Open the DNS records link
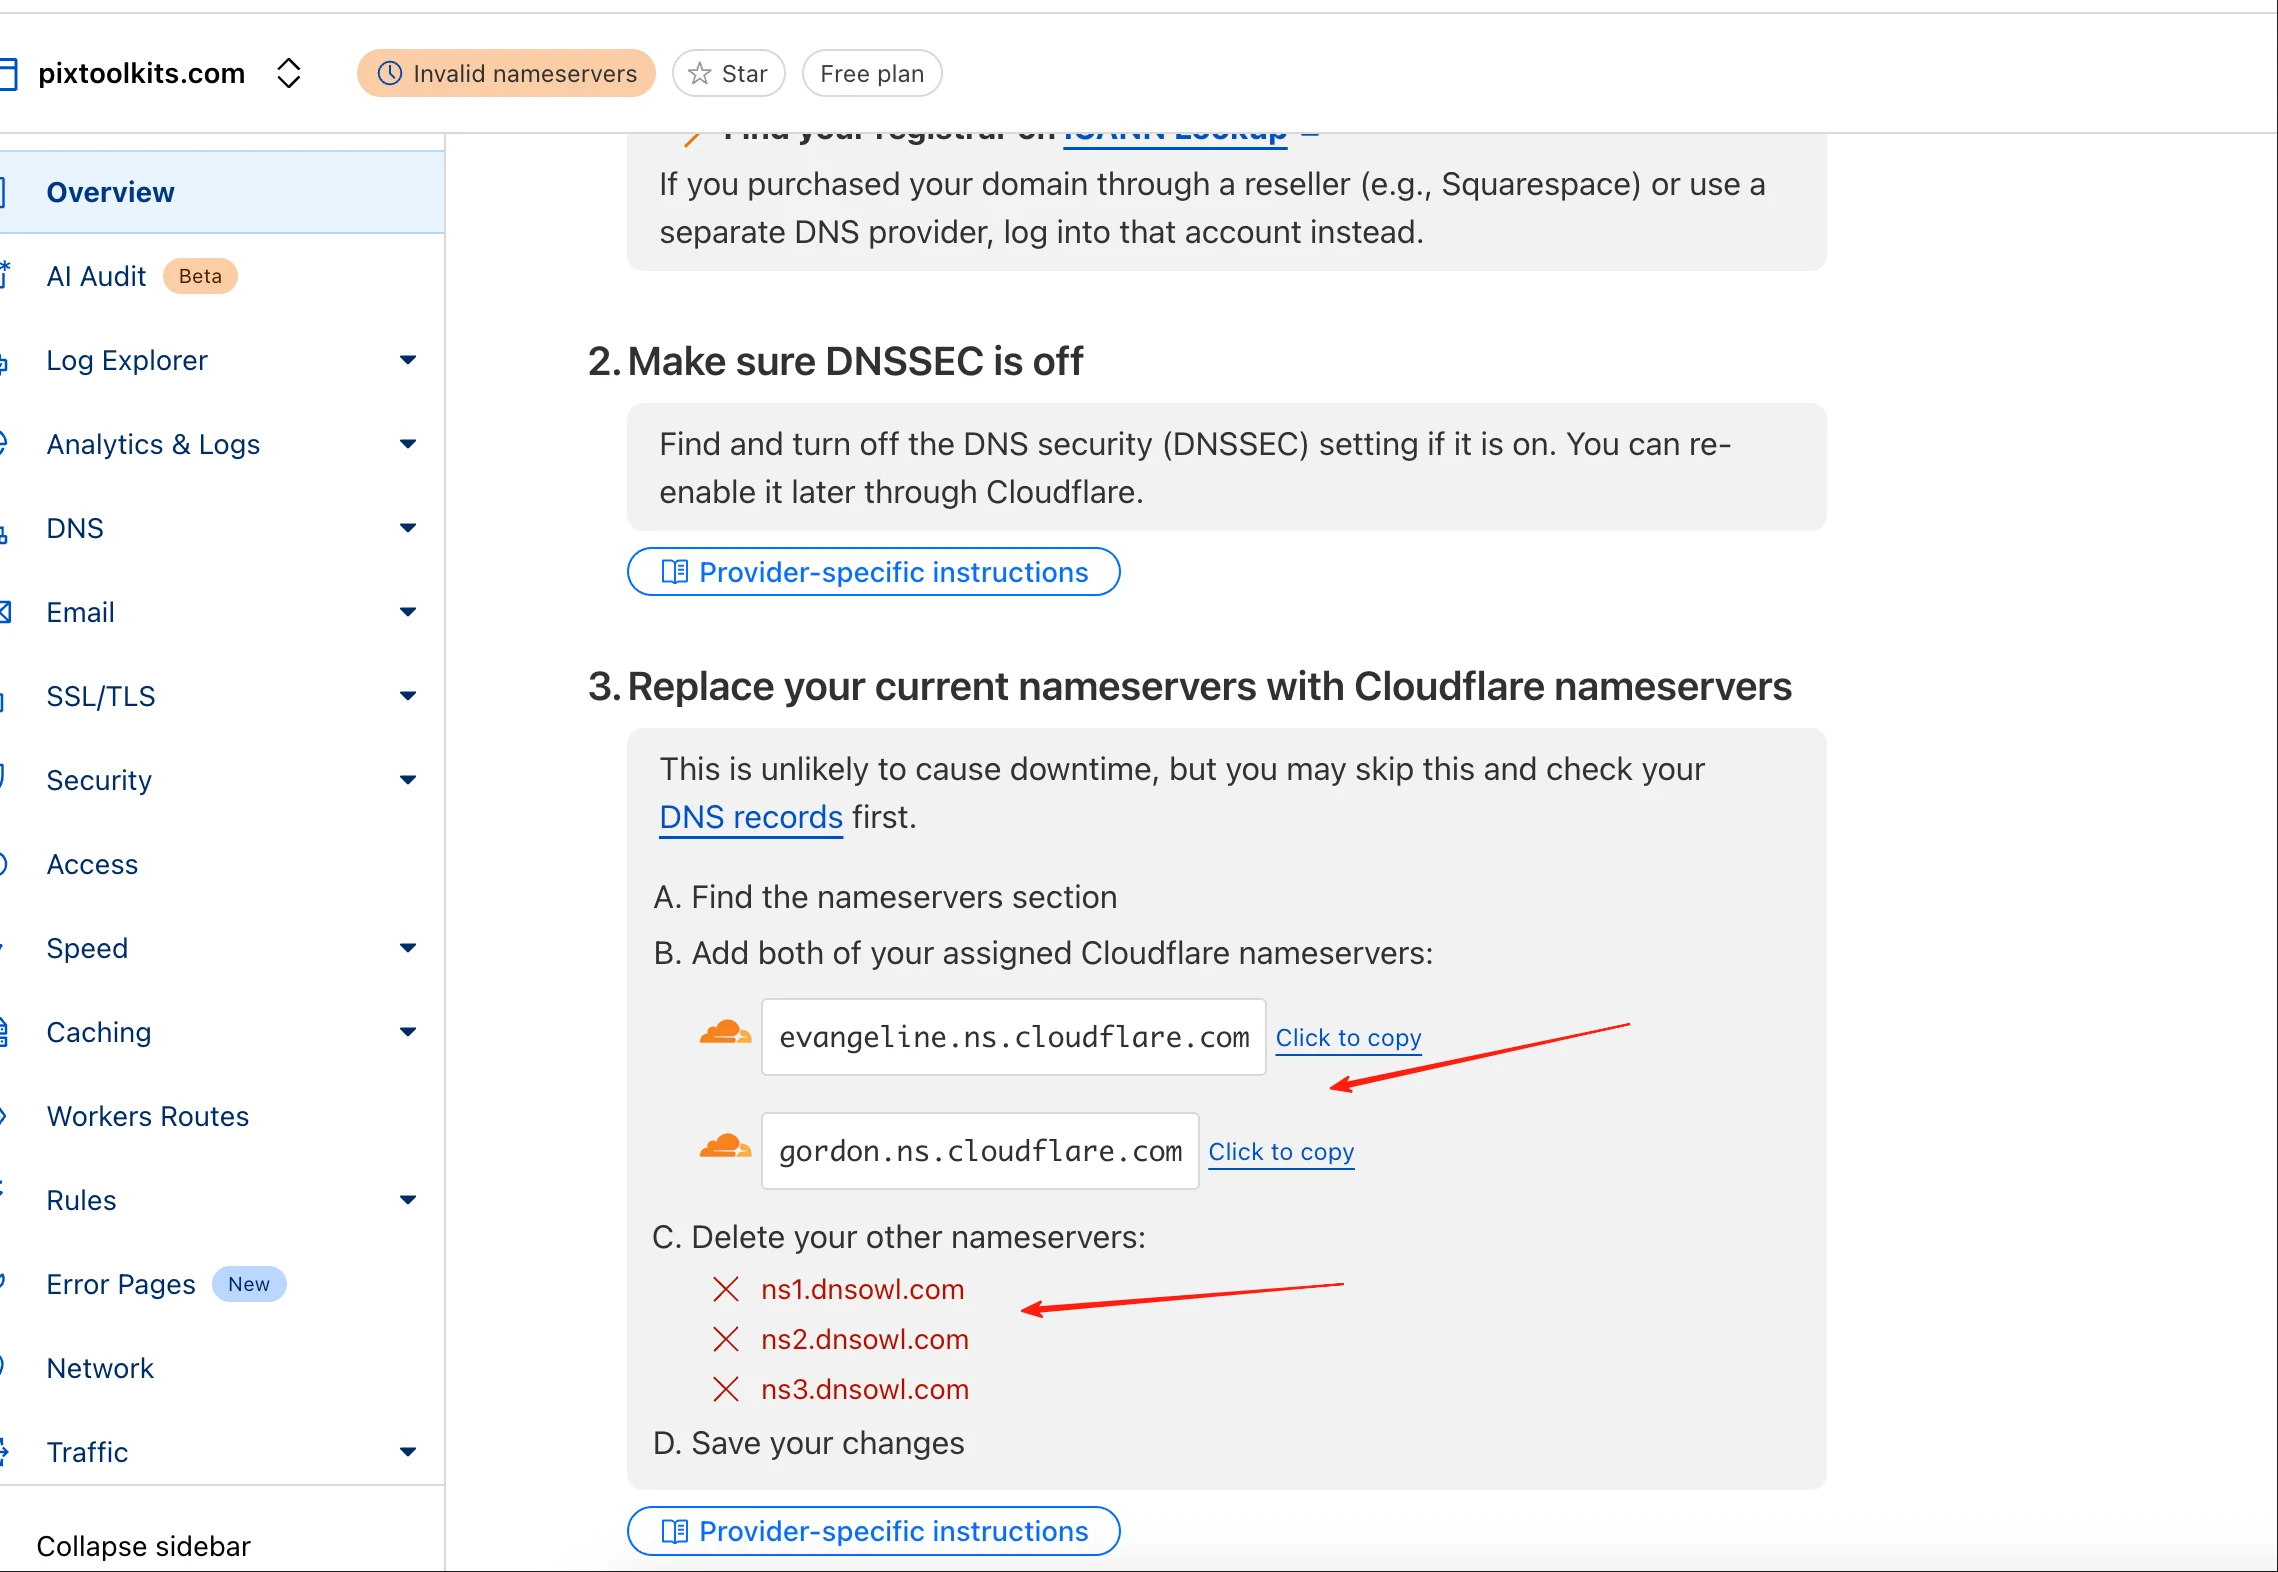The height and width of the screenshot is (1572, 2278). tap(751, 817)
